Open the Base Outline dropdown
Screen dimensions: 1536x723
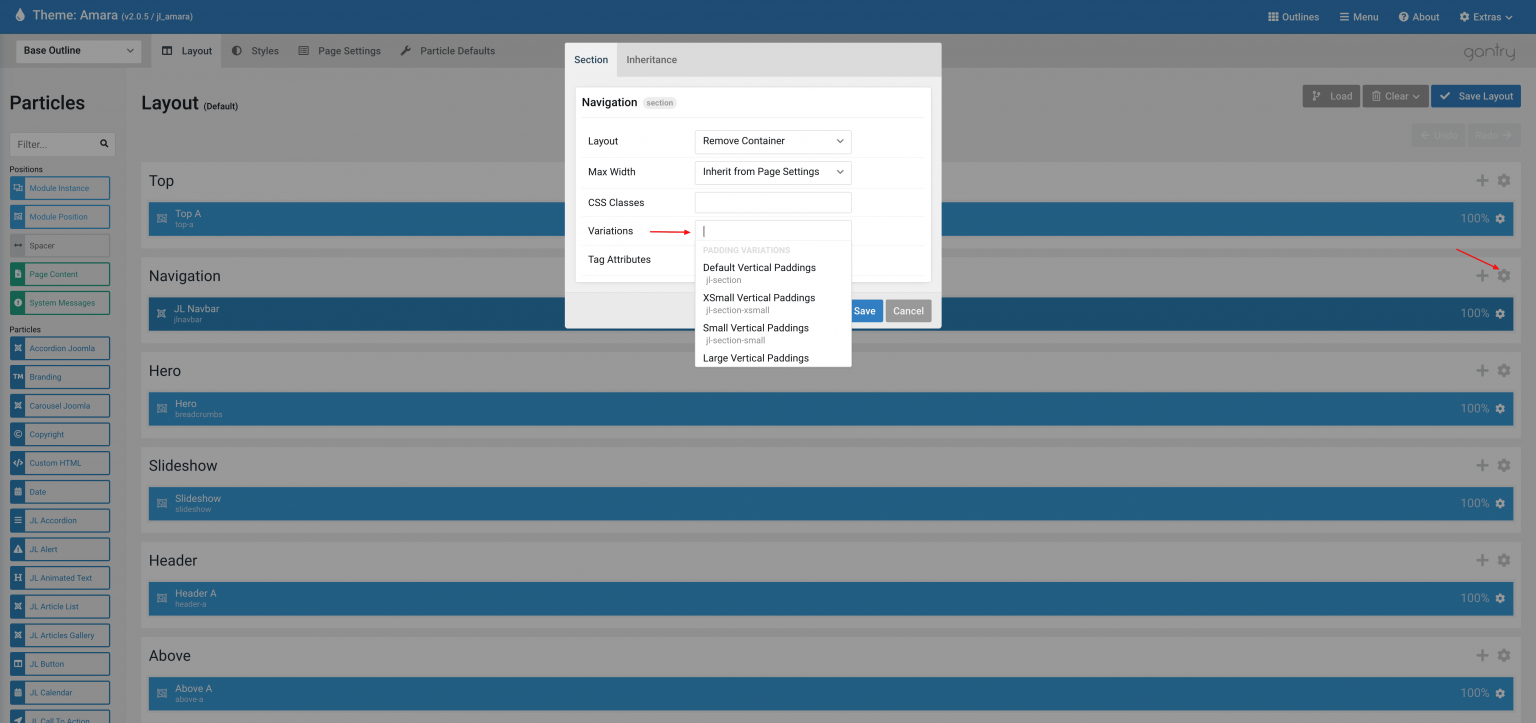(x=77, y=50)
